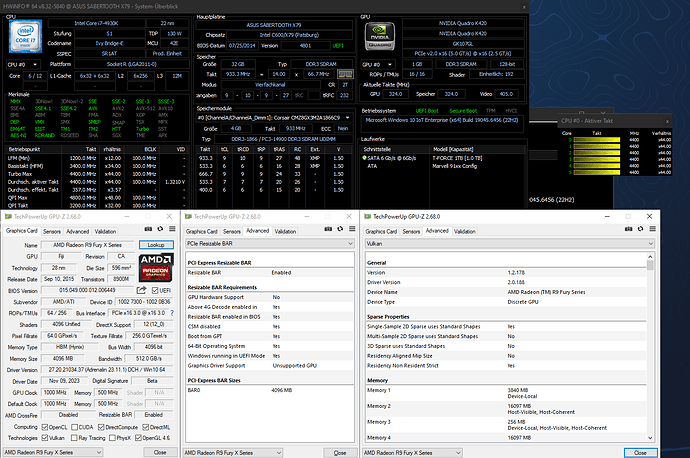This screenshot has width=690, height=458.
Task: Click the screenshot camera in the right GPU-Z window
Action: click(628, 229)
